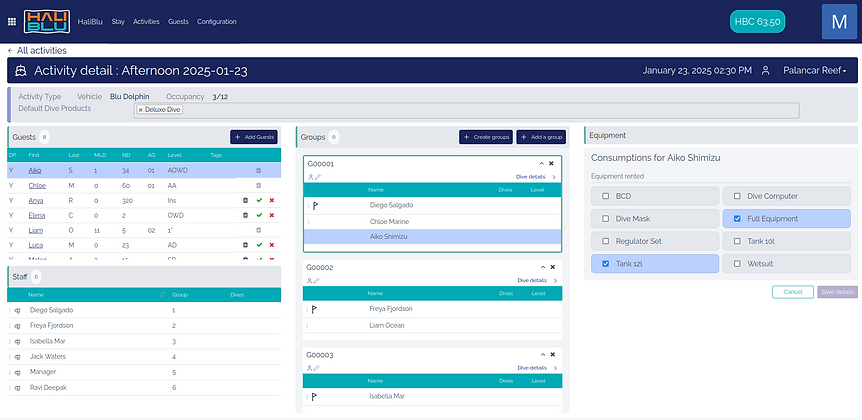
Task: Go back to All activities
Action: point(37,50)
